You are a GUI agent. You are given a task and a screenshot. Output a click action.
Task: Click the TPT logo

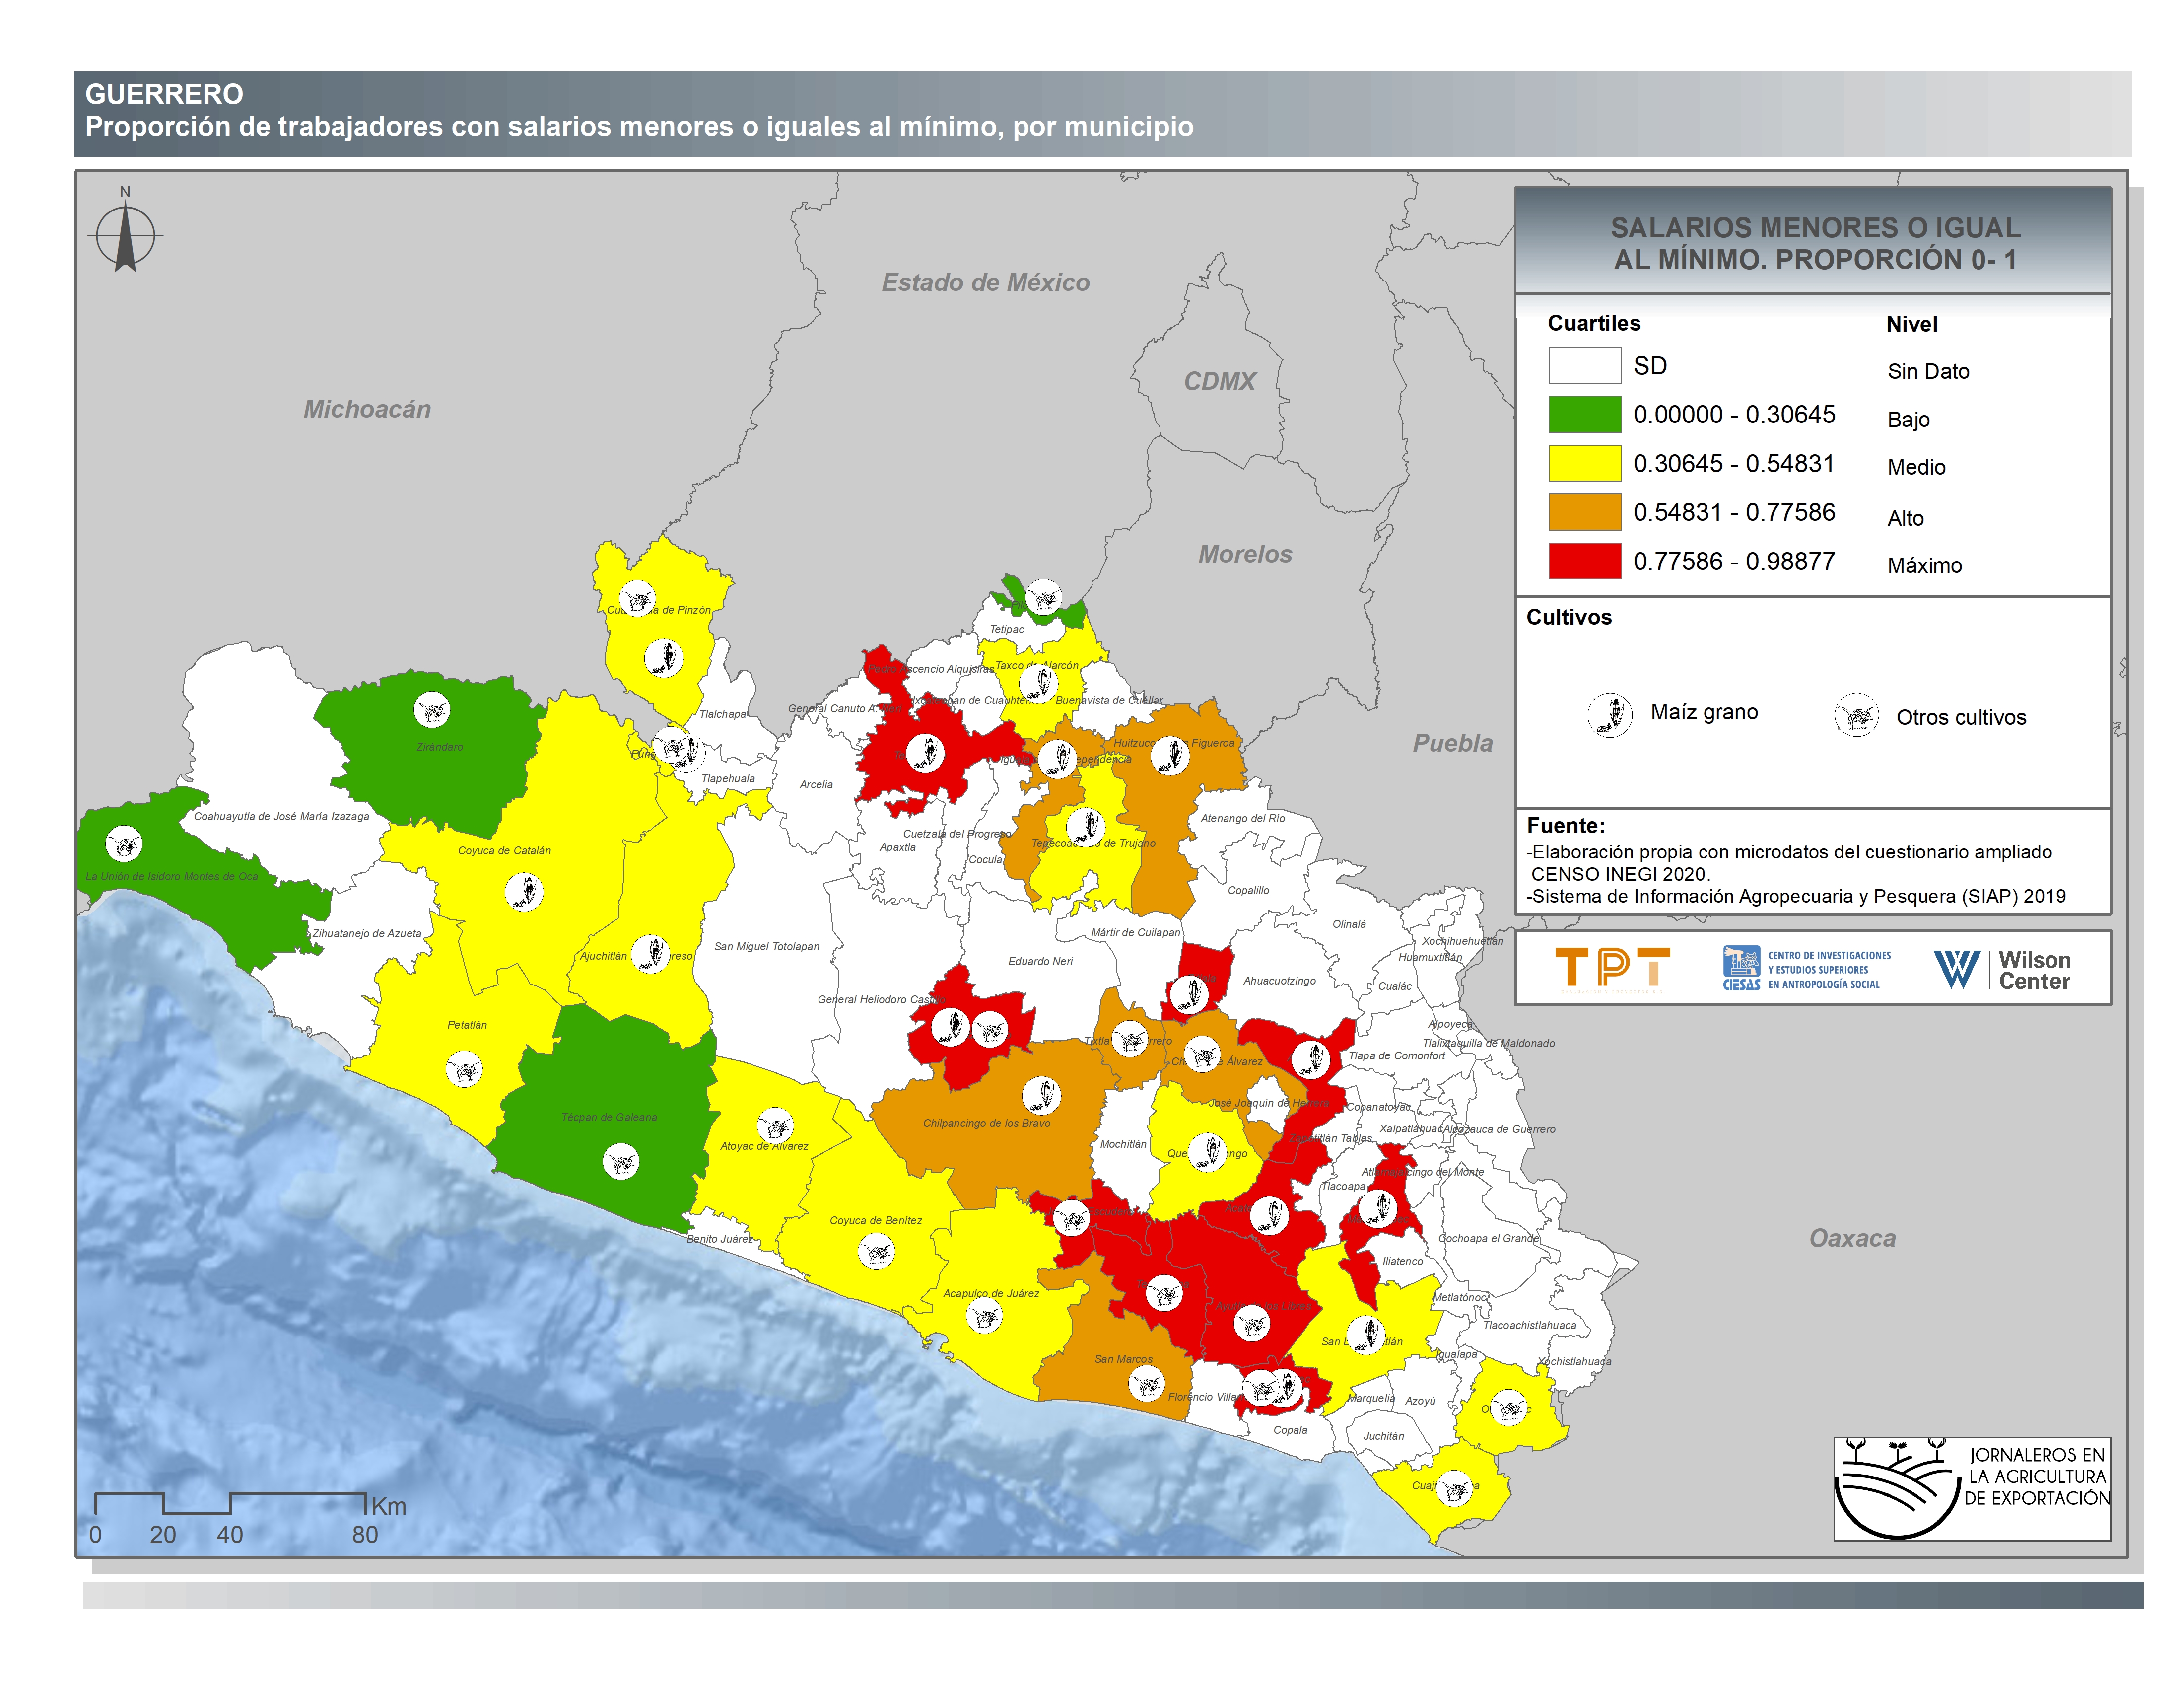(1612, 968)
